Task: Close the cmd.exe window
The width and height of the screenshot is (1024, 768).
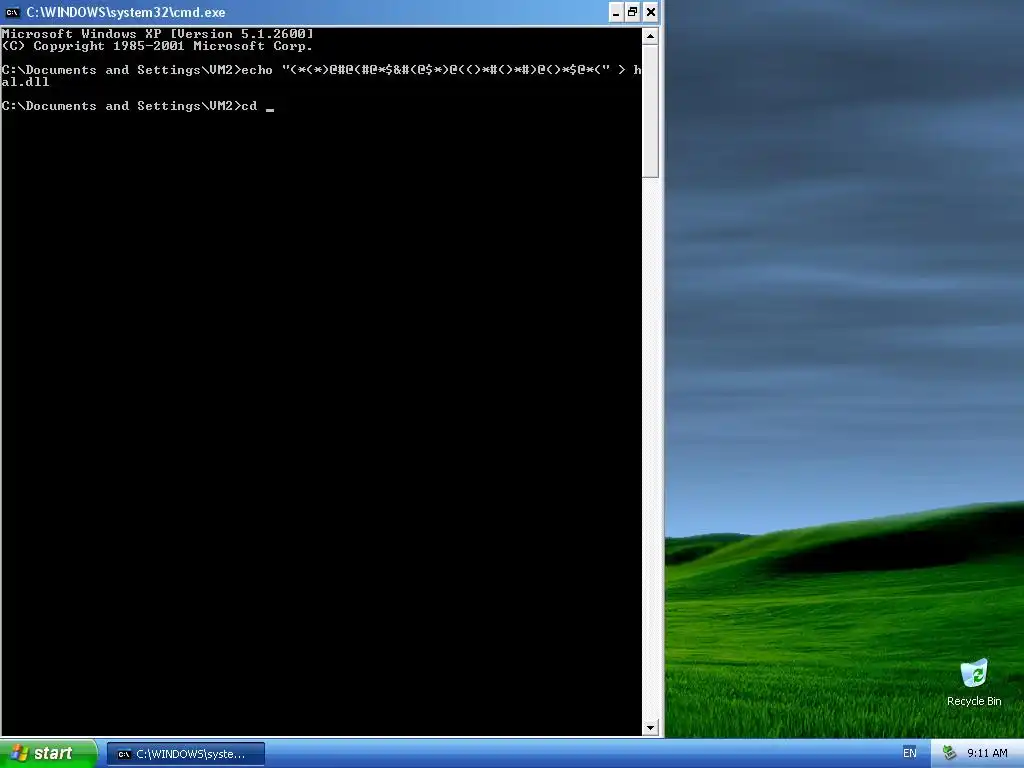Action: [x=650, y=12]
